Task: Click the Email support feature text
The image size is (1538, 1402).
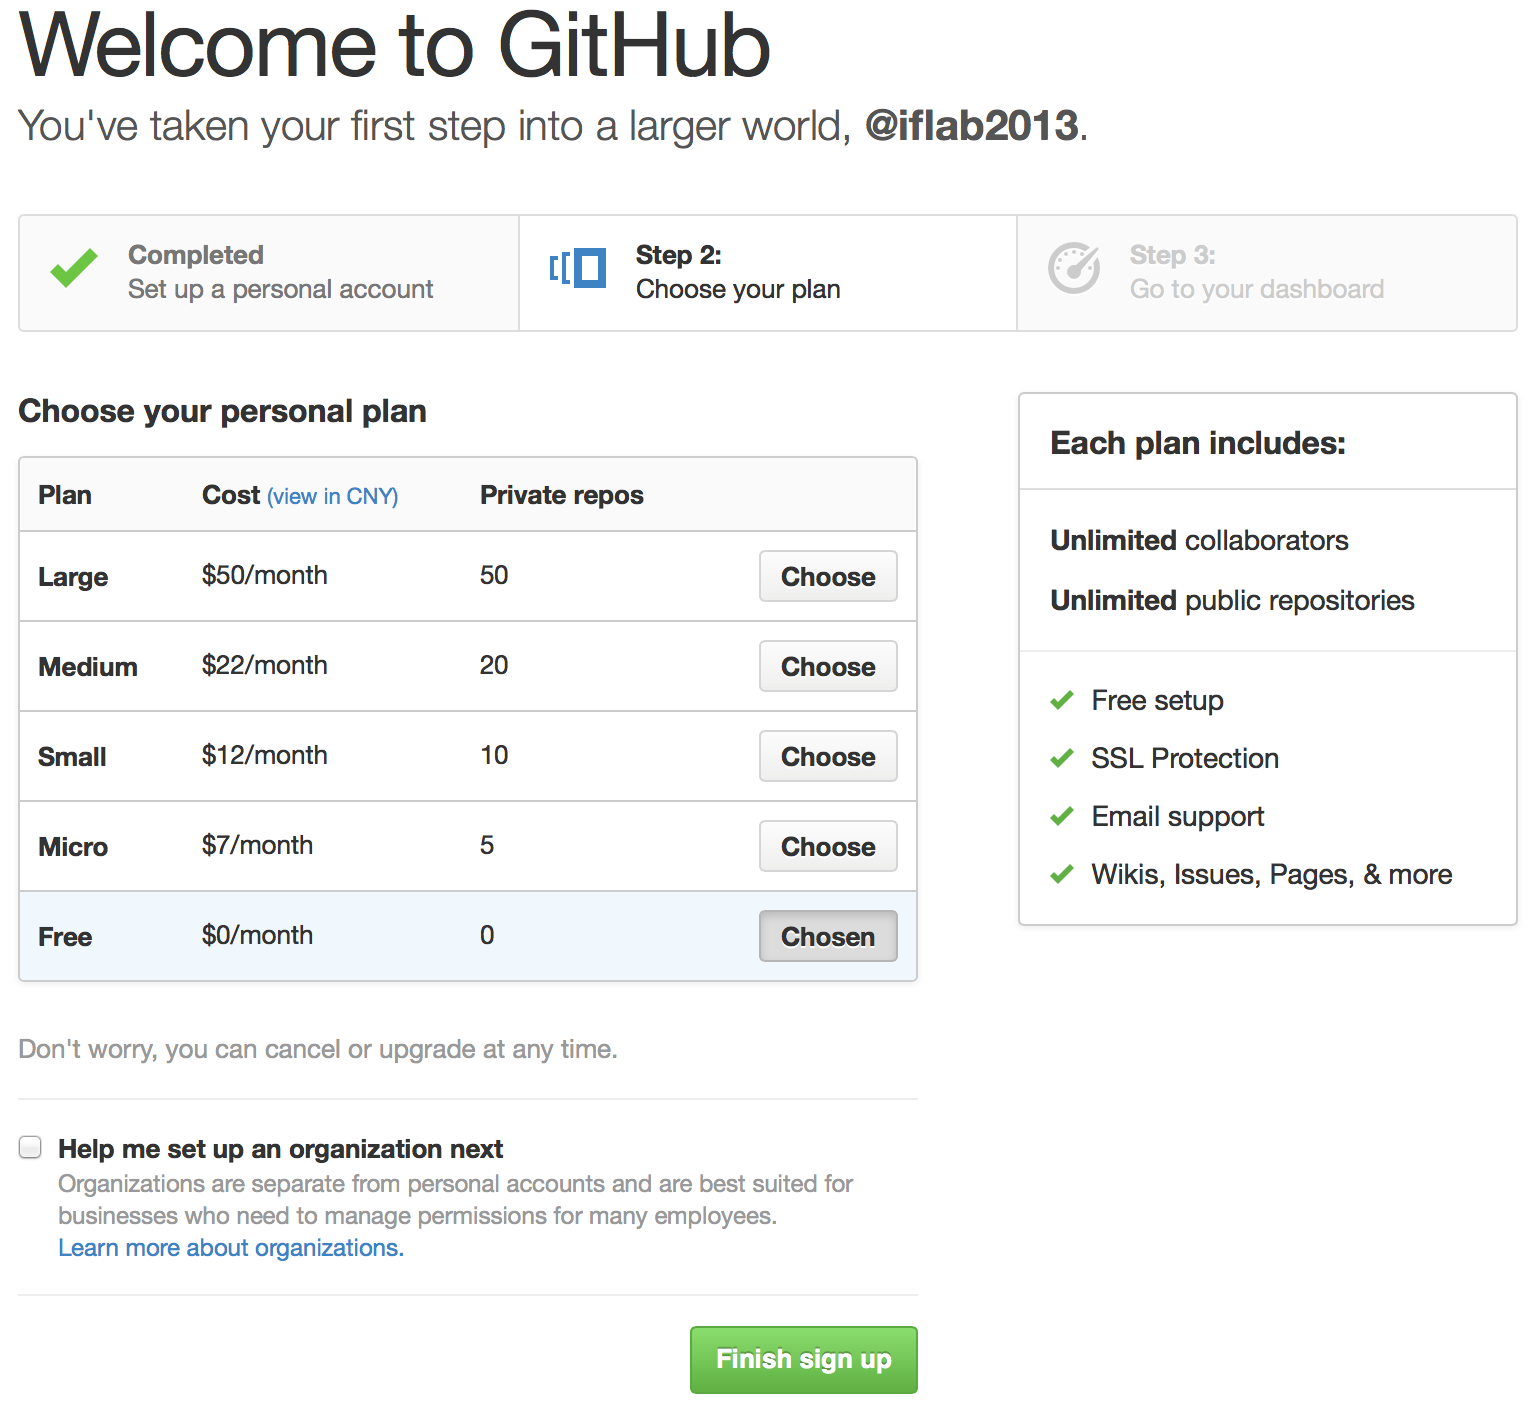Action: (x=1178, y=816)
